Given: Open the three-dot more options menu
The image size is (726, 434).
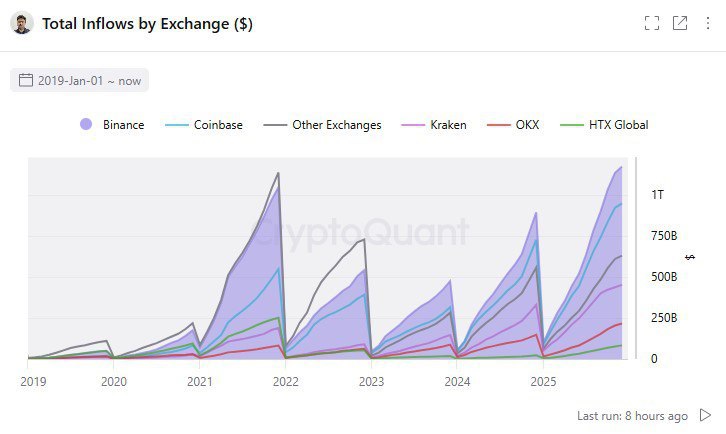Looking at the screenshot, I should (x=707, y=23).
